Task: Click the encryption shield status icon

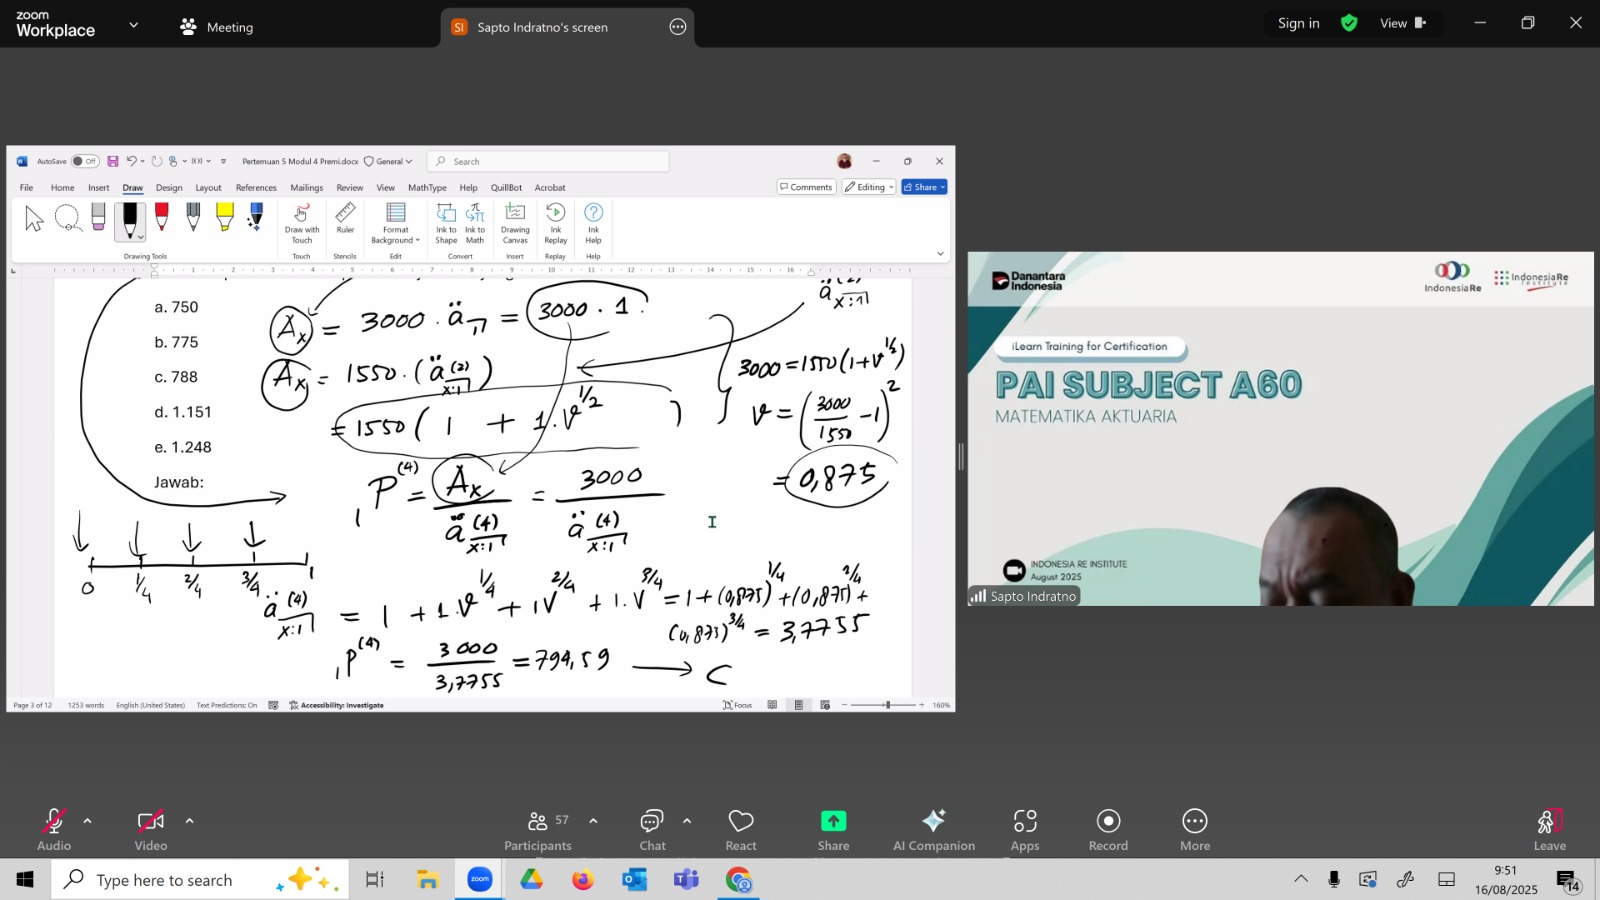Action: tap(1349, 23)
